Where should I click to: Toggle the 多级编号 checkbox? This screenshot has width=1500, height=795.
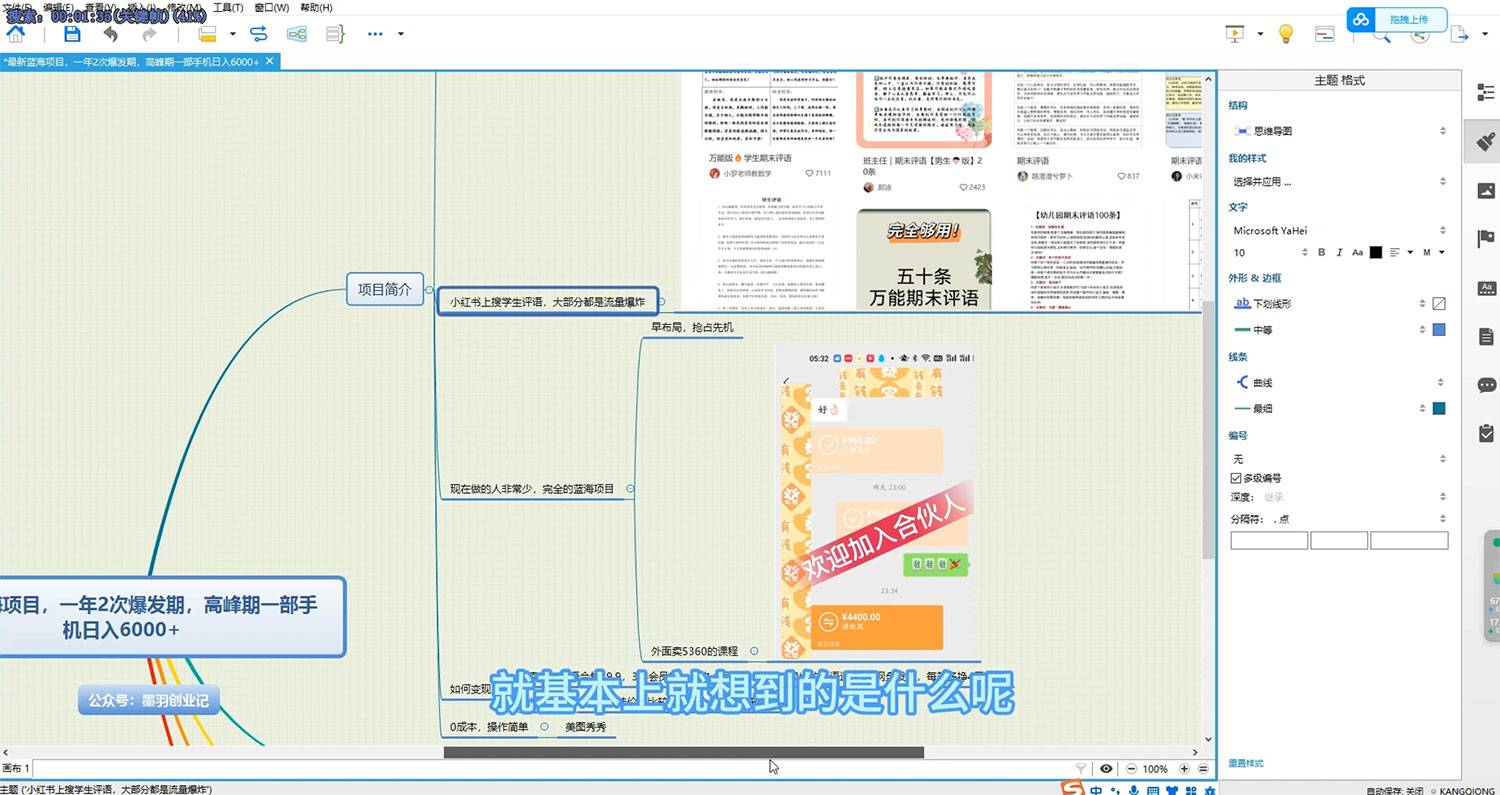(1236, 478)
